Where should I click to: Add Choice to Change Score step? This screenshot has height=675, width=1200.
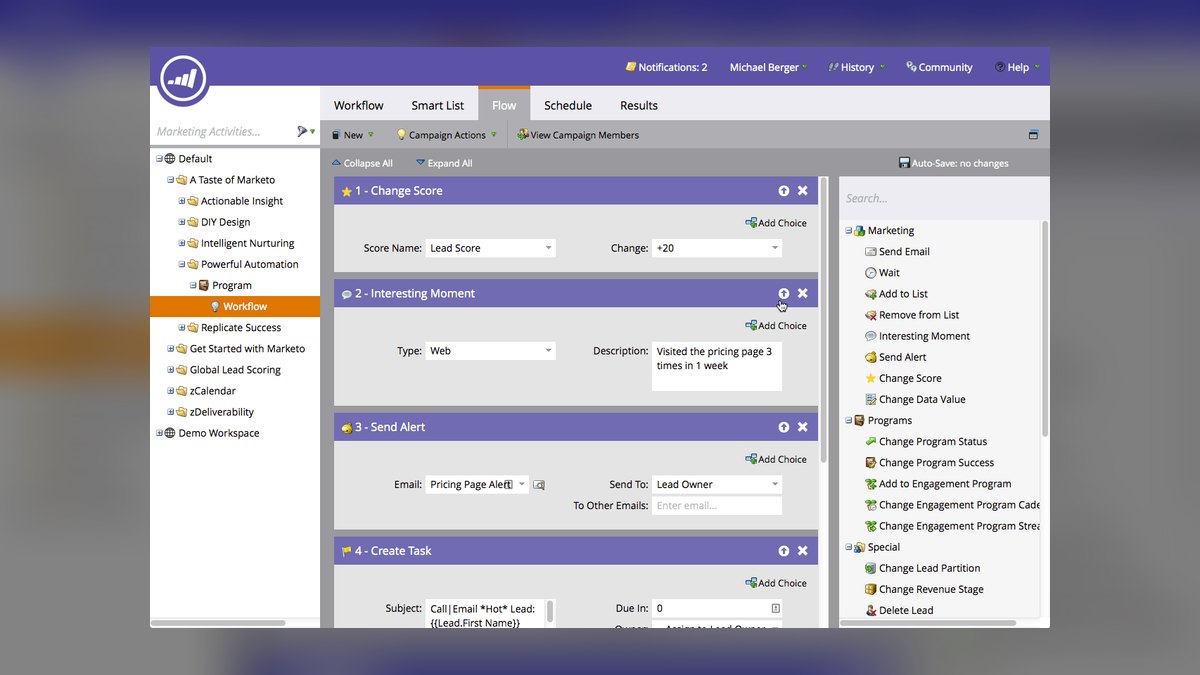(776, 223)
